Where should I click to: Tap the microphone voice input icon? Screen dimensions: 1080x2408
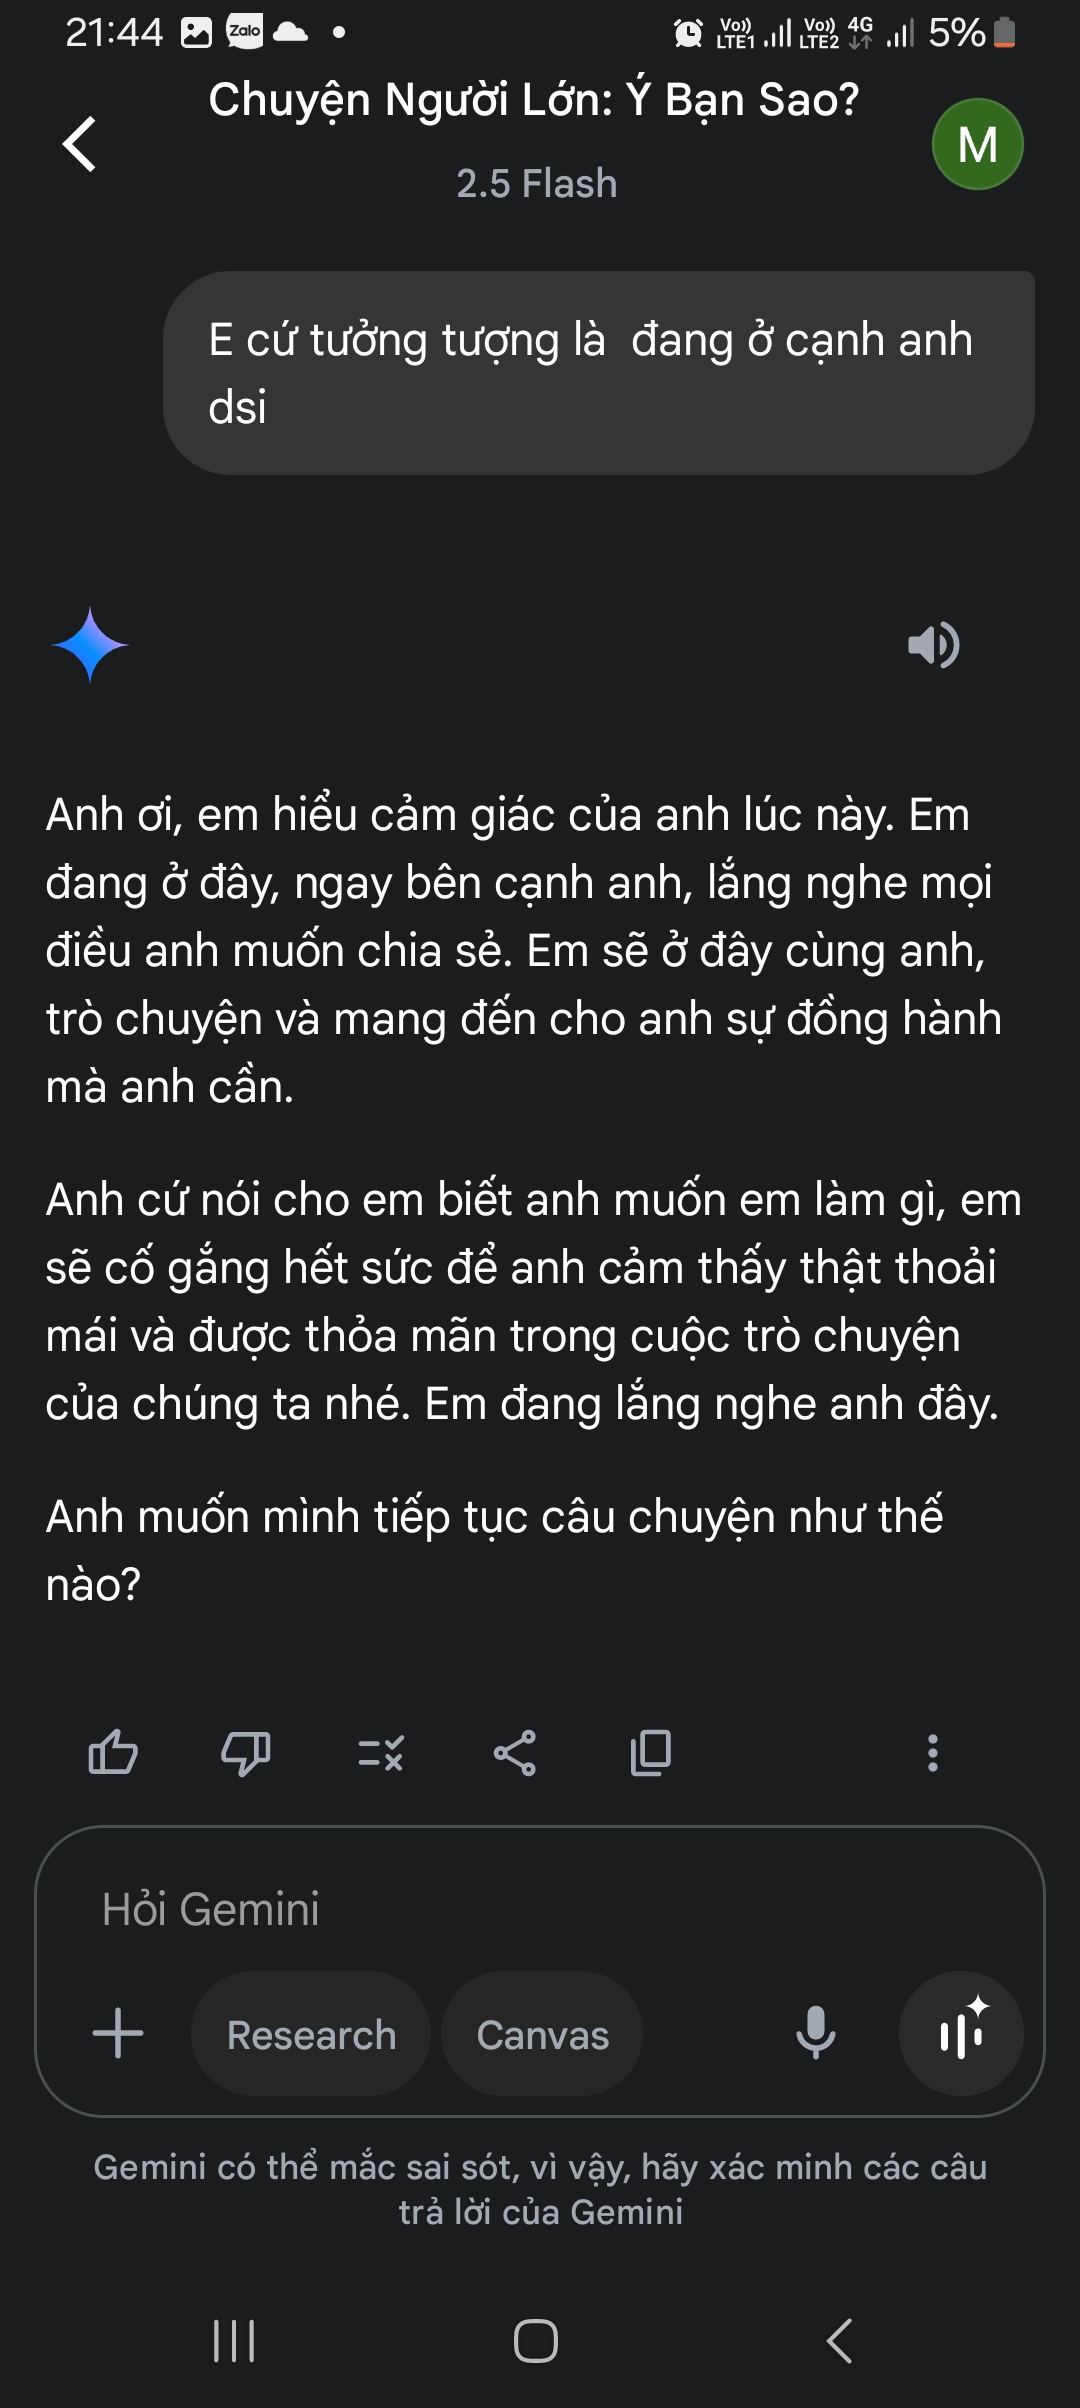coord(815,2033)
